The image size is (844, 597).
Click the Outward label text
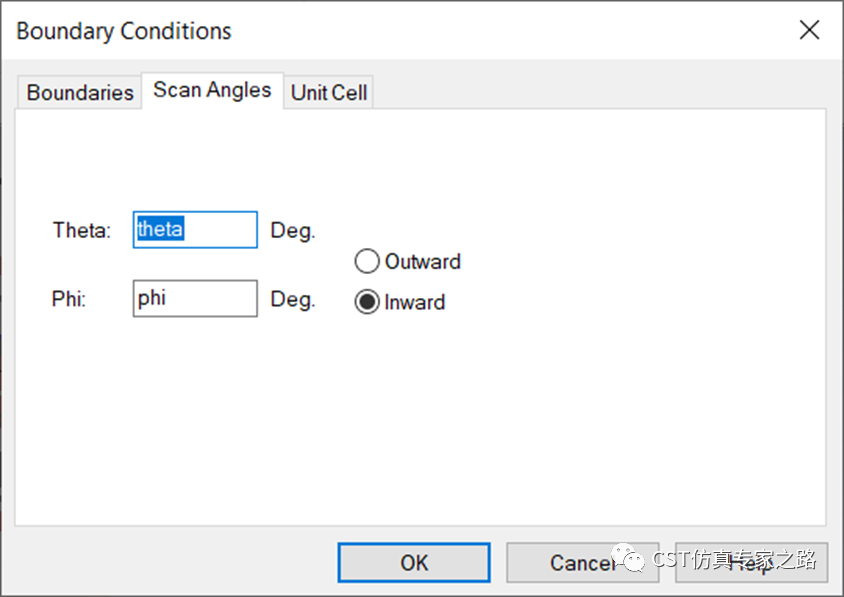pyautogui.click(x=423, y=262)
